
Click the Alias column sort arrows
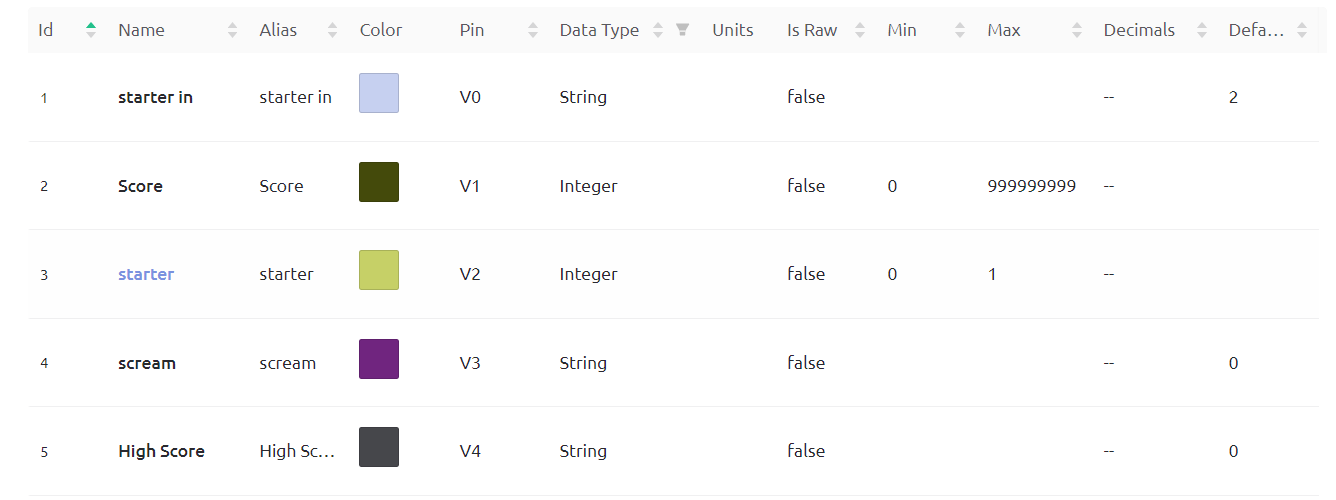(333, 30)
